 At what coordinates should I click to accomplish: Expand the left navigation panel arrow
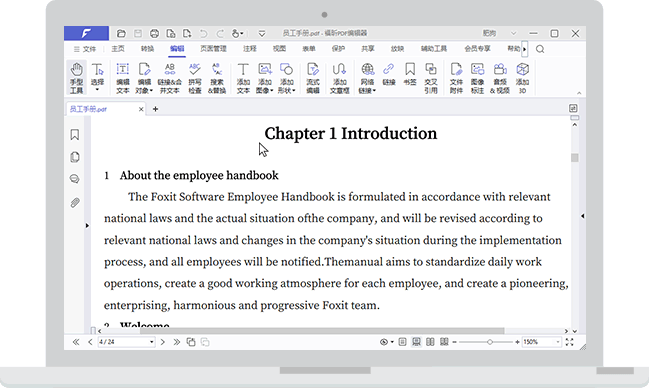[87, 226]
